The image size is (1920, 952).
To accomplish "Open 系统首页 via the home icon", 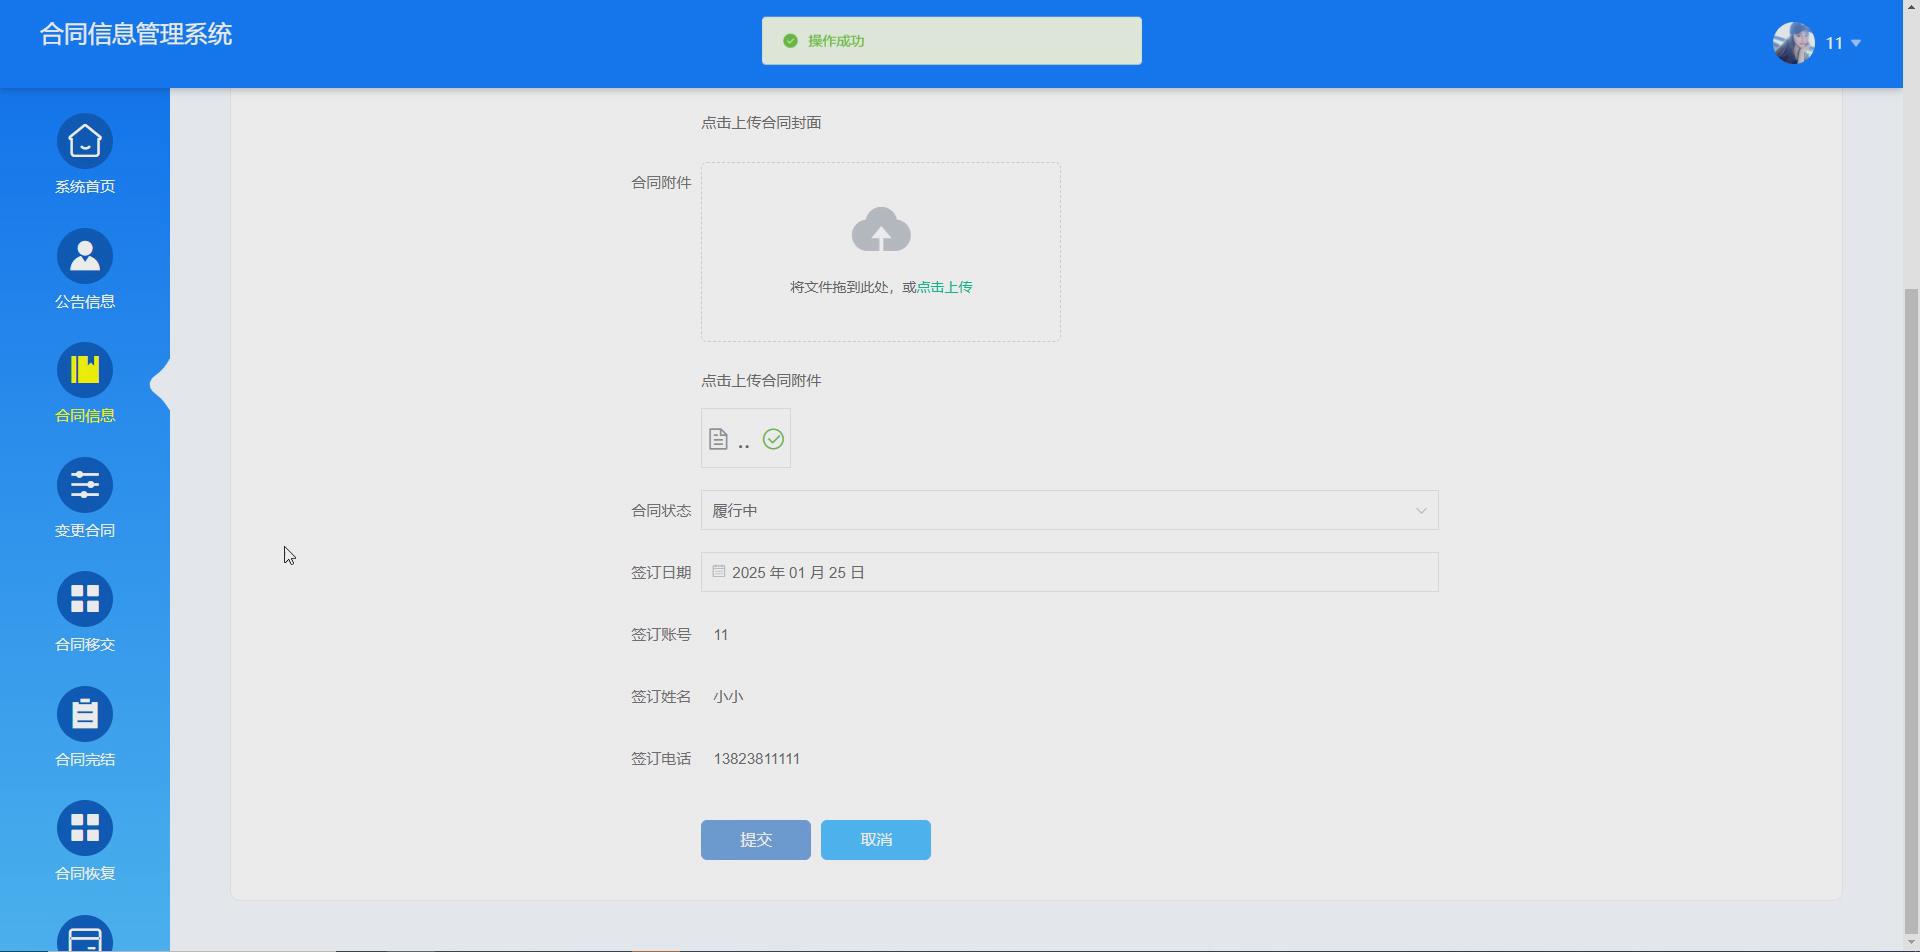I will 84,142.
